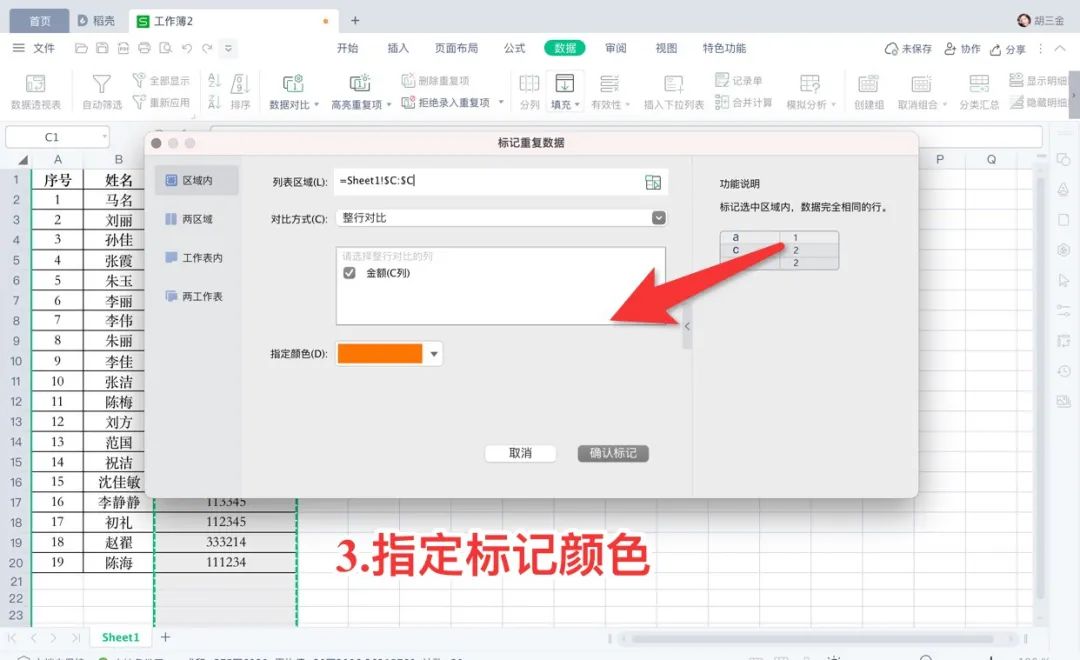Open the 分类汇总 subtotal tool
1080x660 pixels.
pyautogui.click(x=979, y=91)
